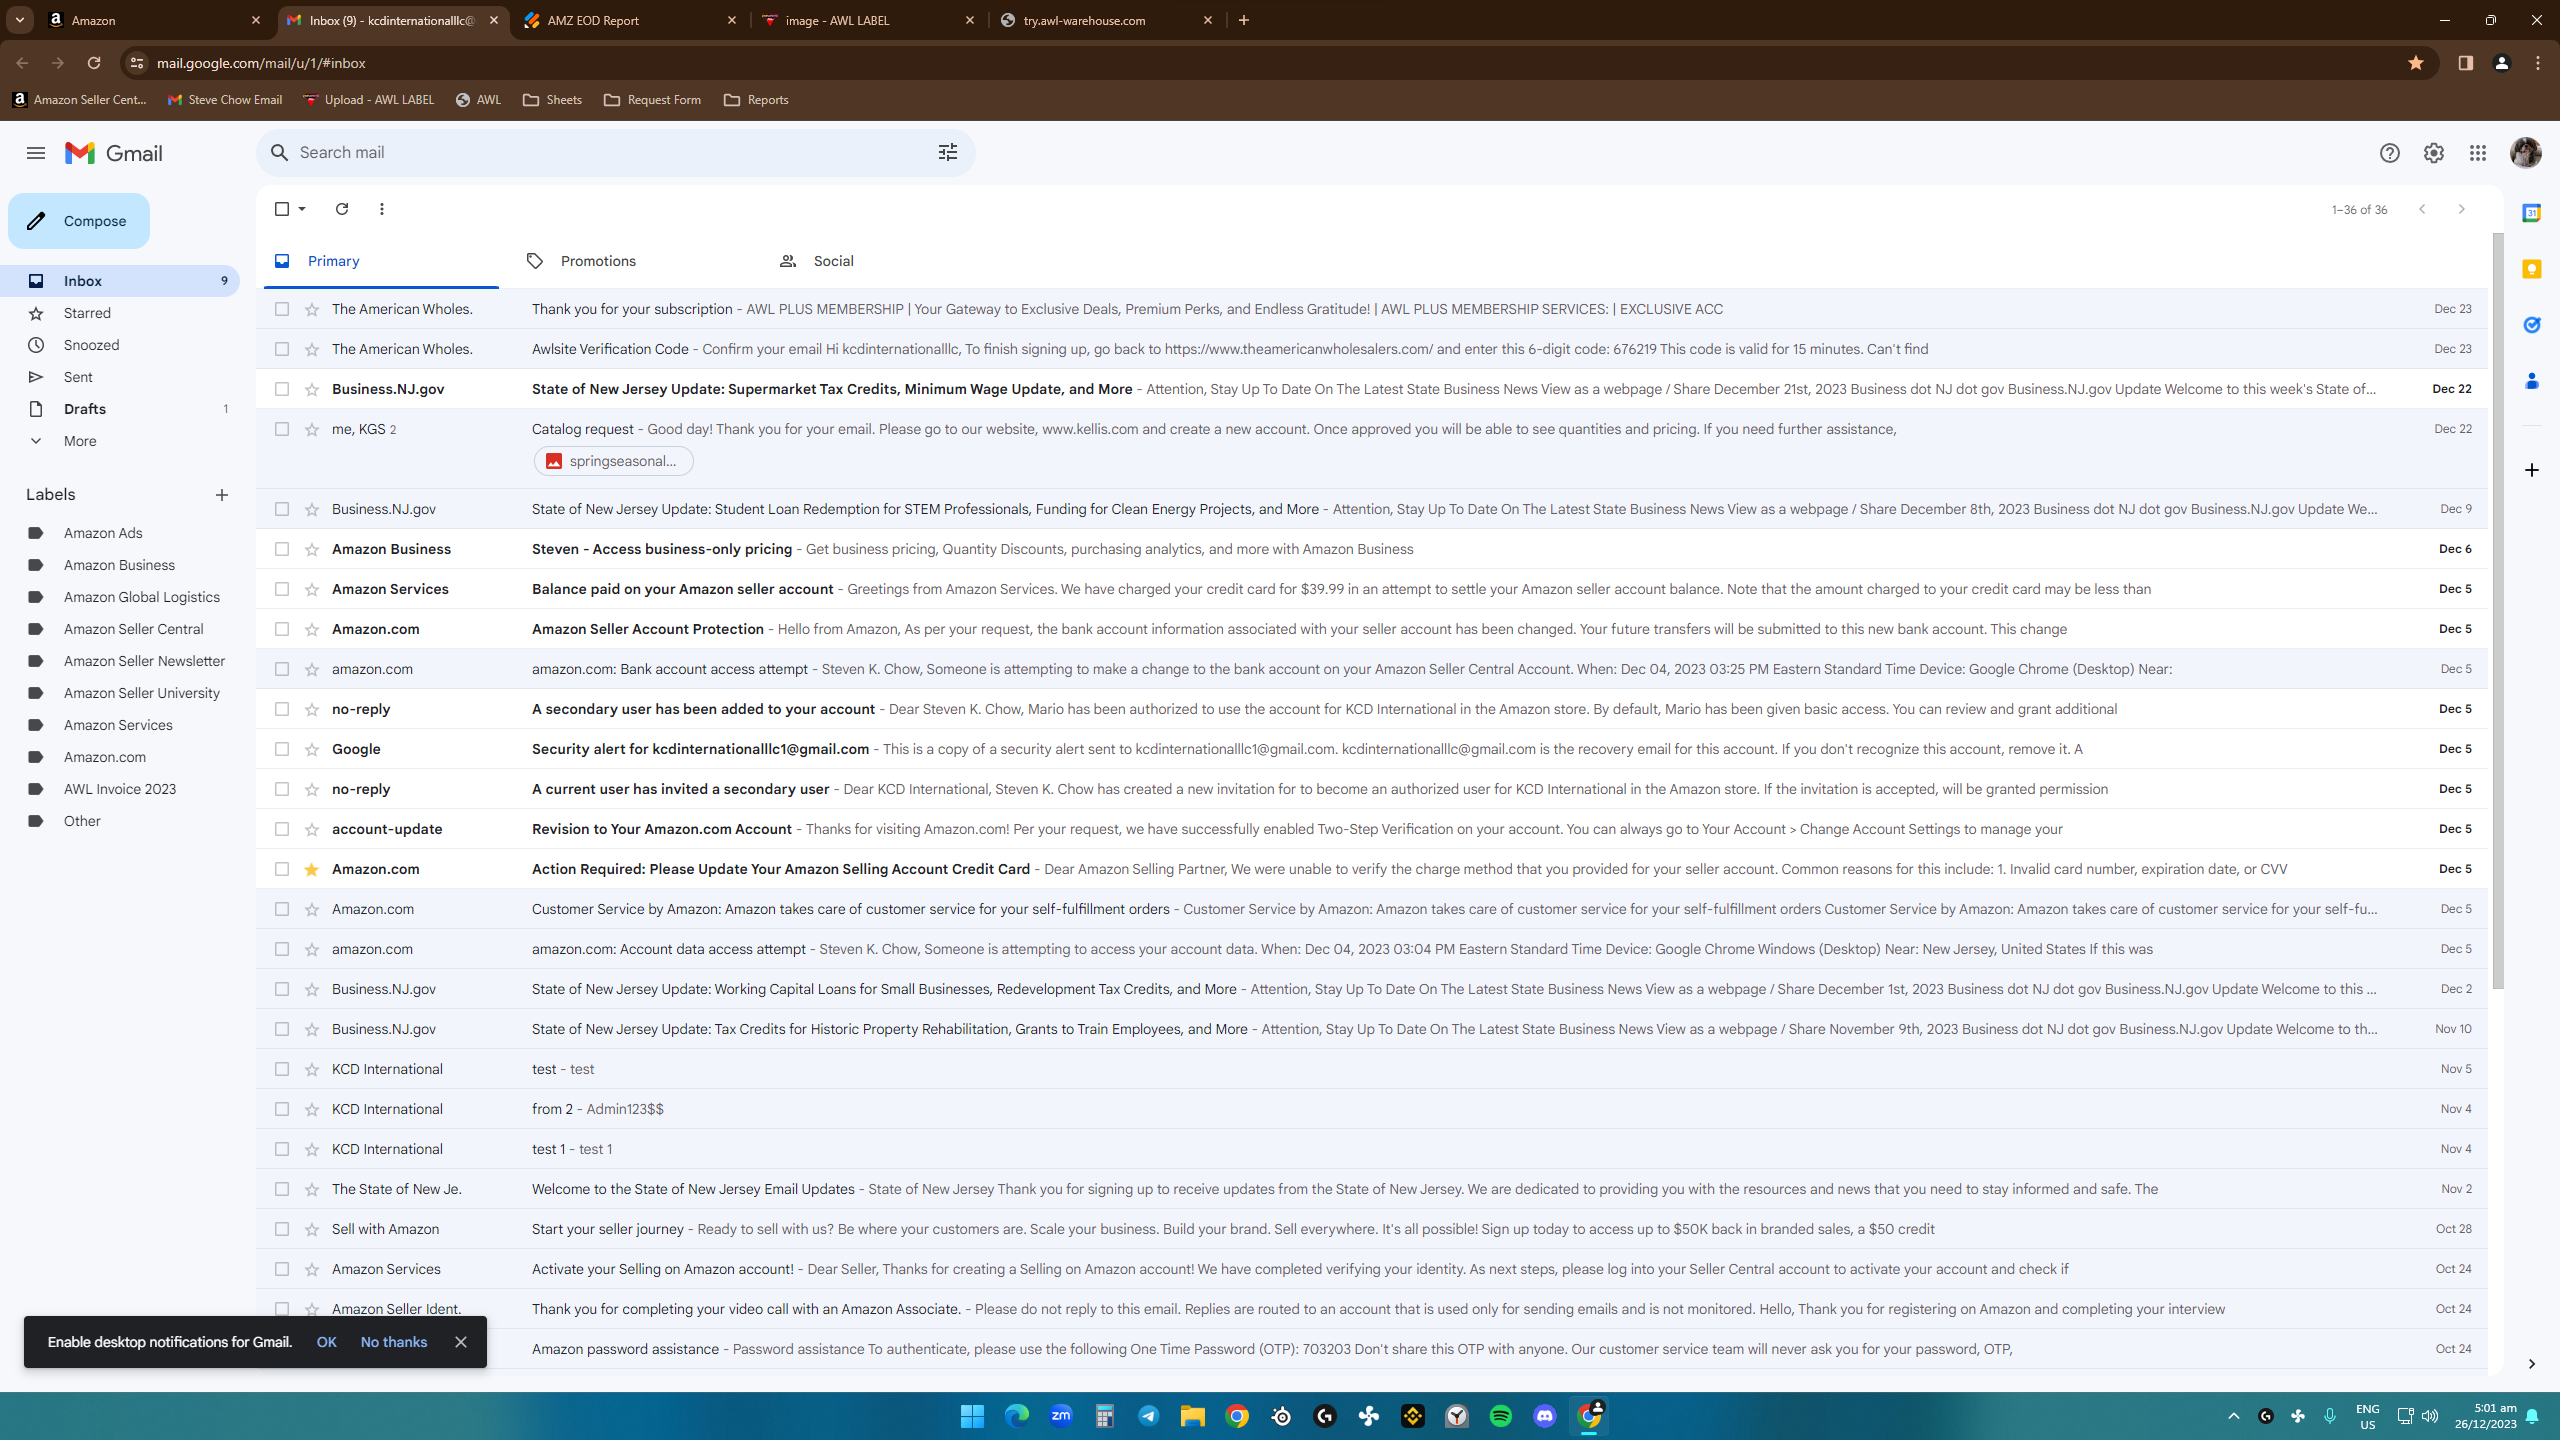Open Chrome side panel icon
Screen dimensions: 2560x1440
(x=2465, y=63)
